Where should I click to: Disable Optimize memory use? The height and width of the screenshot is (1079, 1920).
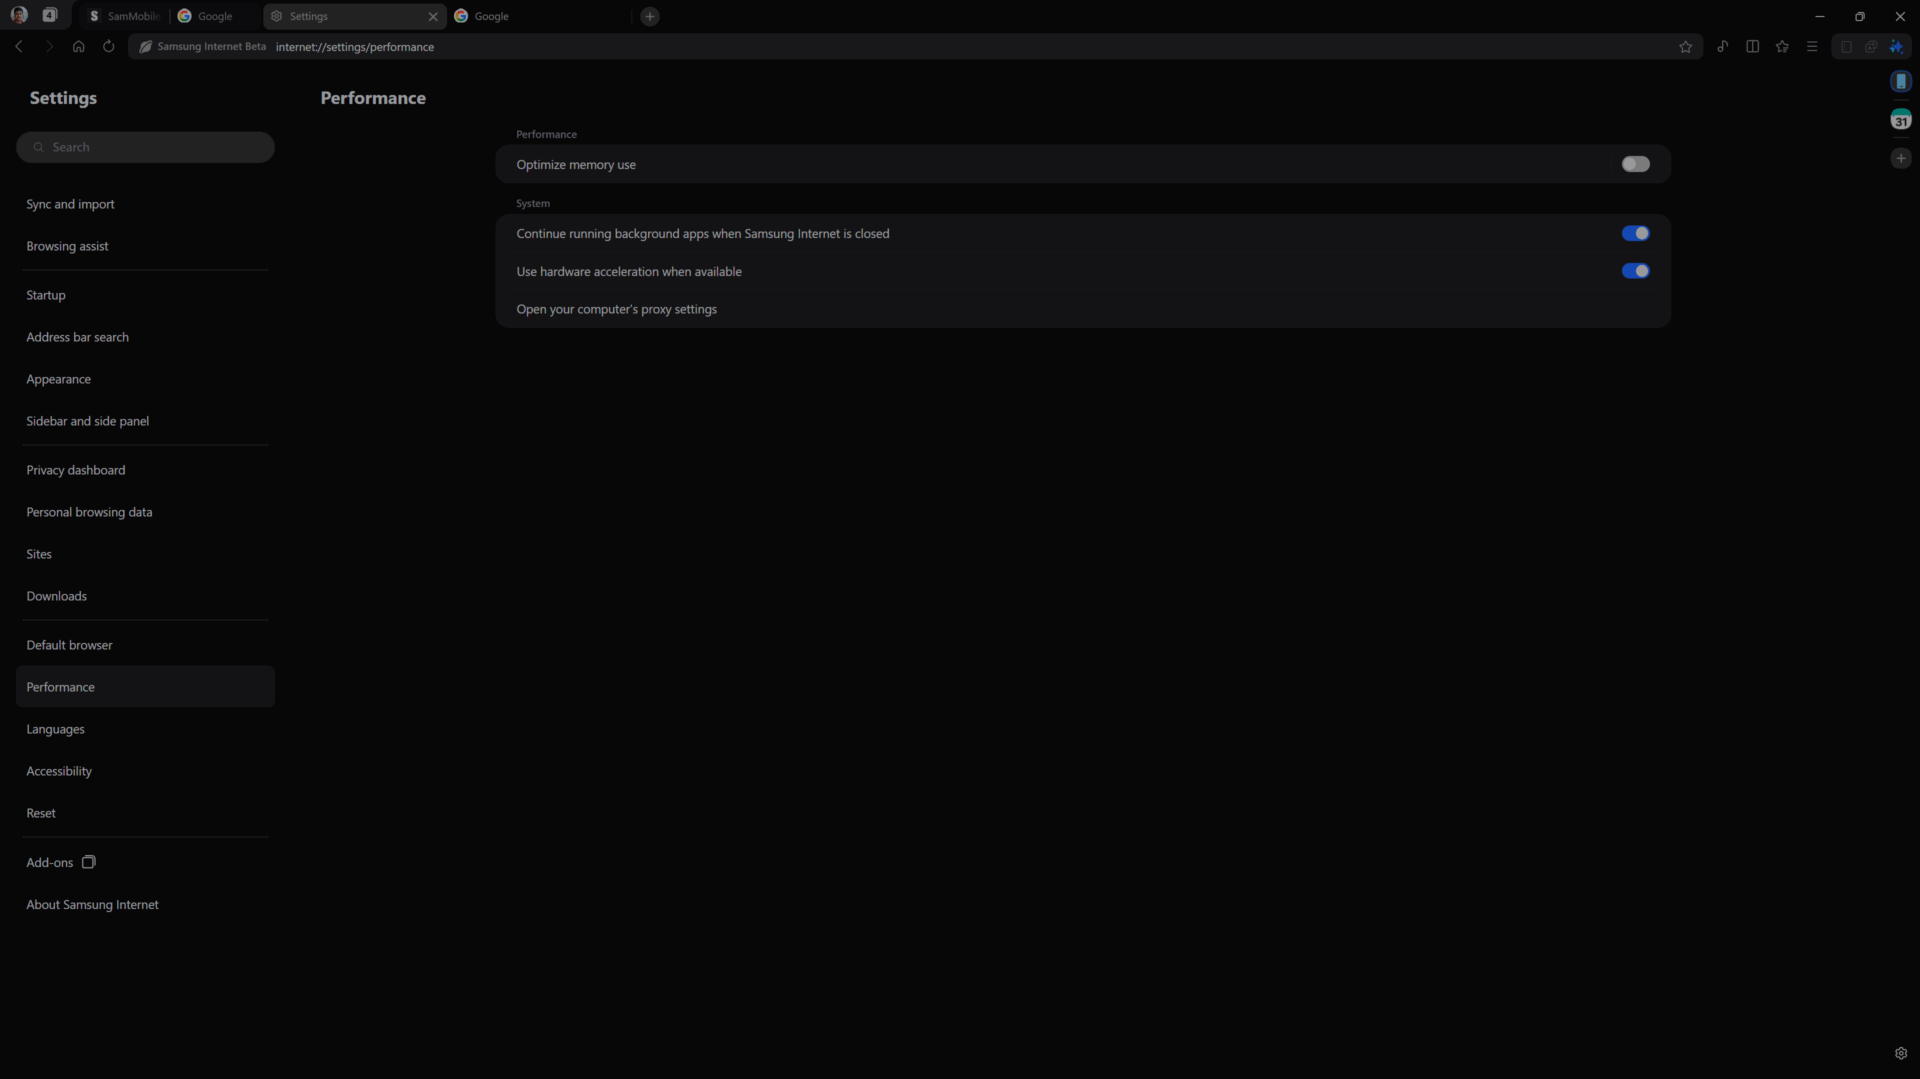coord(1636,164)
